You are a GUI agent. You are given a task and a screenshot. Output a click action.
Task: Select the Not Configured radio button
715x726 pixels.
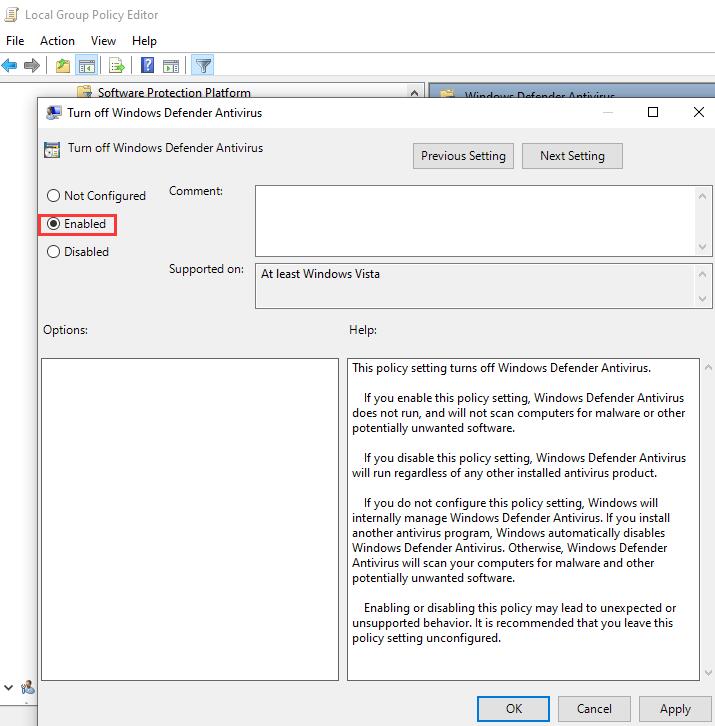click(x=53, y=195)
